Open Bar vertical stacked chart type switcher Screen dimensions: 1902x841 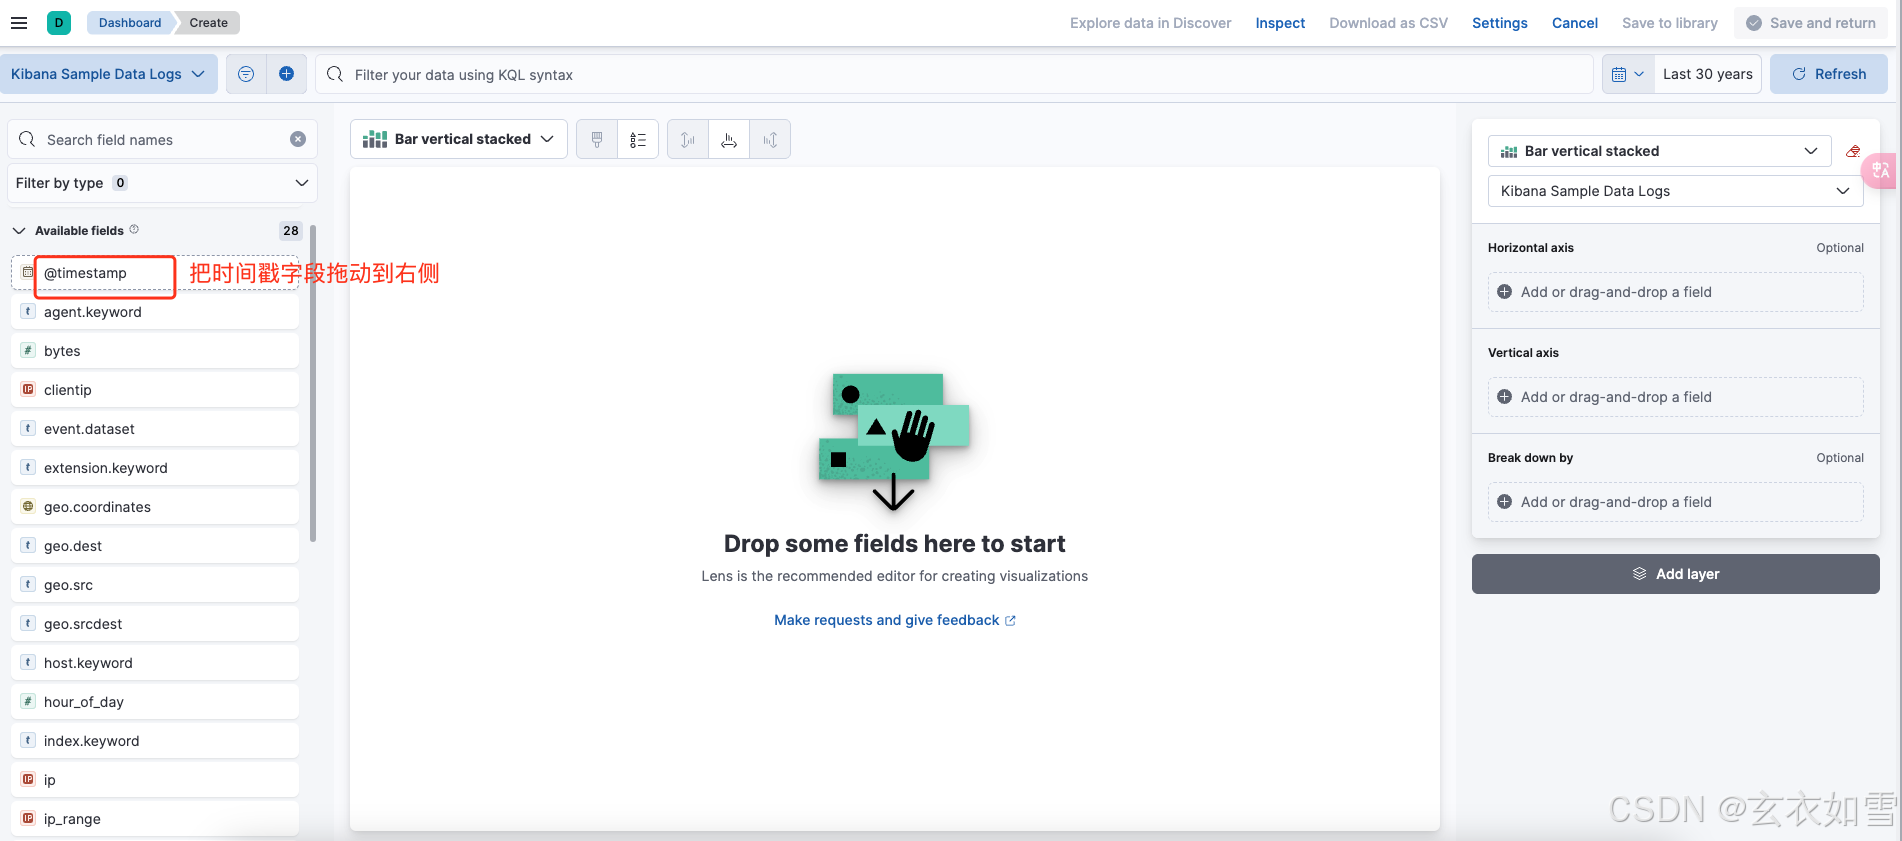459,139
